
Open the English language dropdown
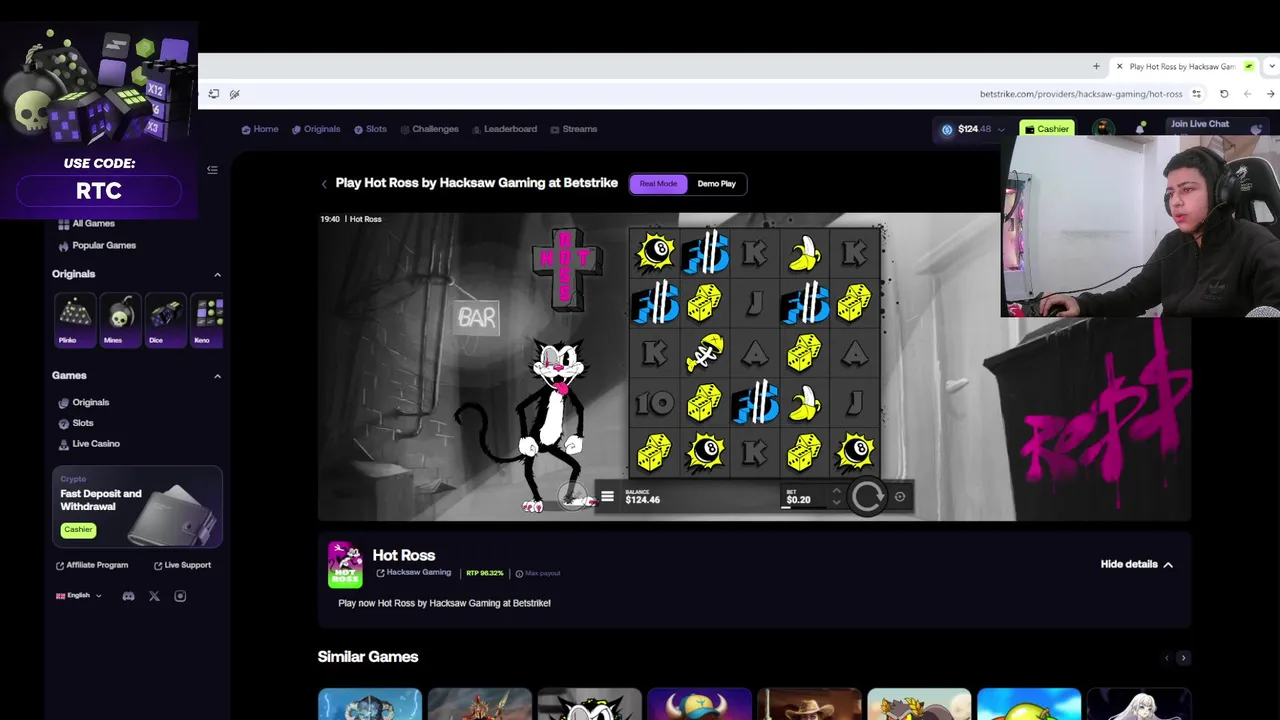coord(79,596)
